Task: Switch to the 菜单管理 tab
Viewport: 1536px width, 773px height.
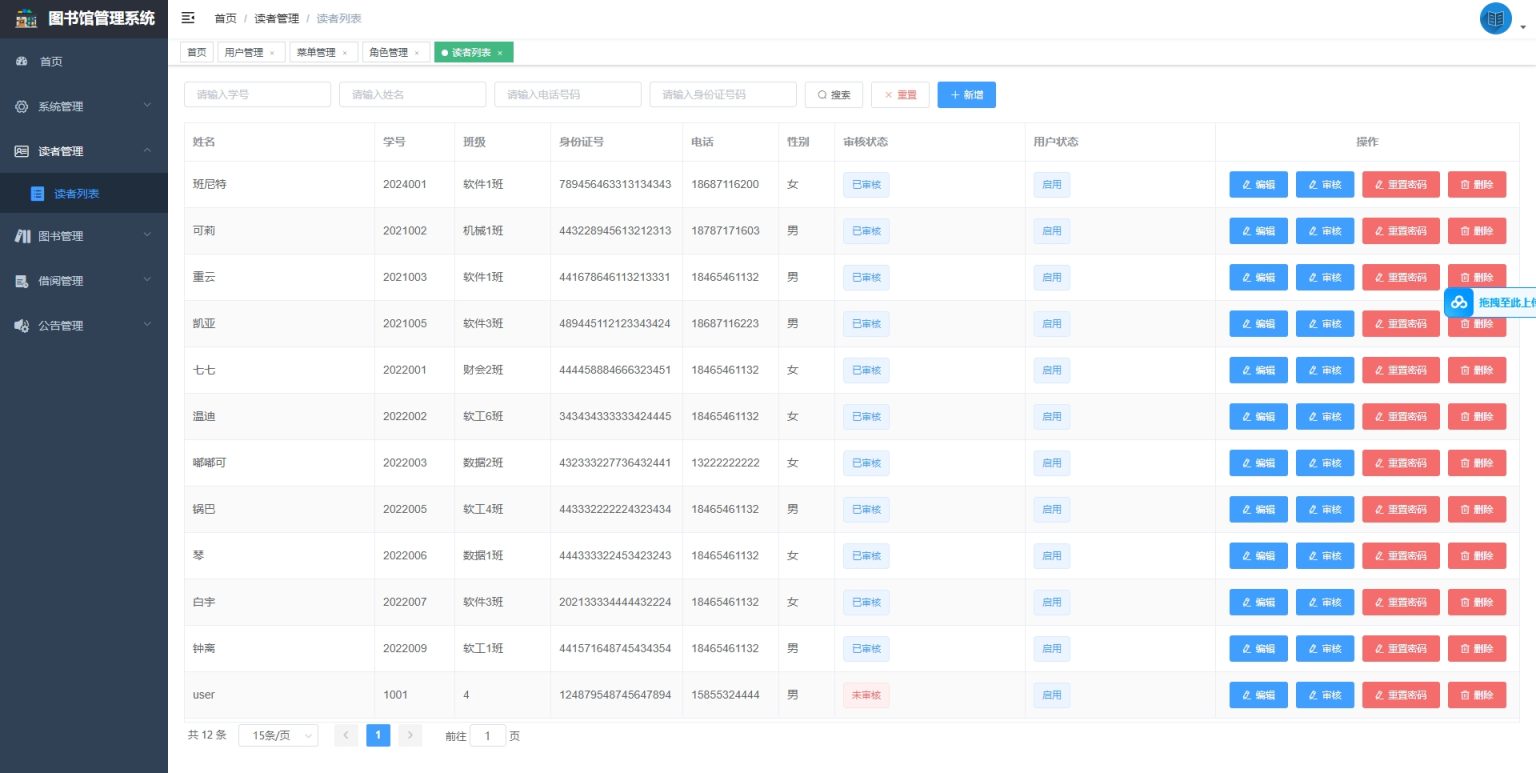Action: click(316, 53)
